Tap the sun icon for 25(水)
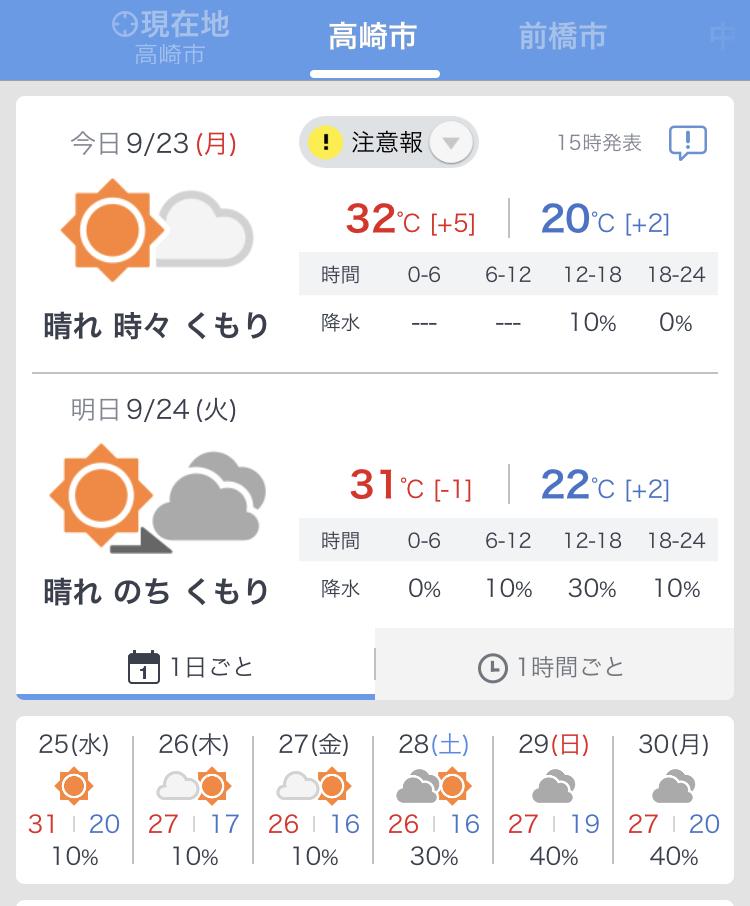750x906 pixels. pos(74,786)
